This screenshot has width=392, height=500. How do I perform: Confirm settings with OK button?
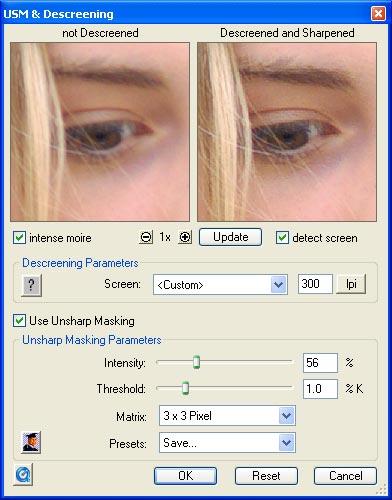tap(185, 476)
